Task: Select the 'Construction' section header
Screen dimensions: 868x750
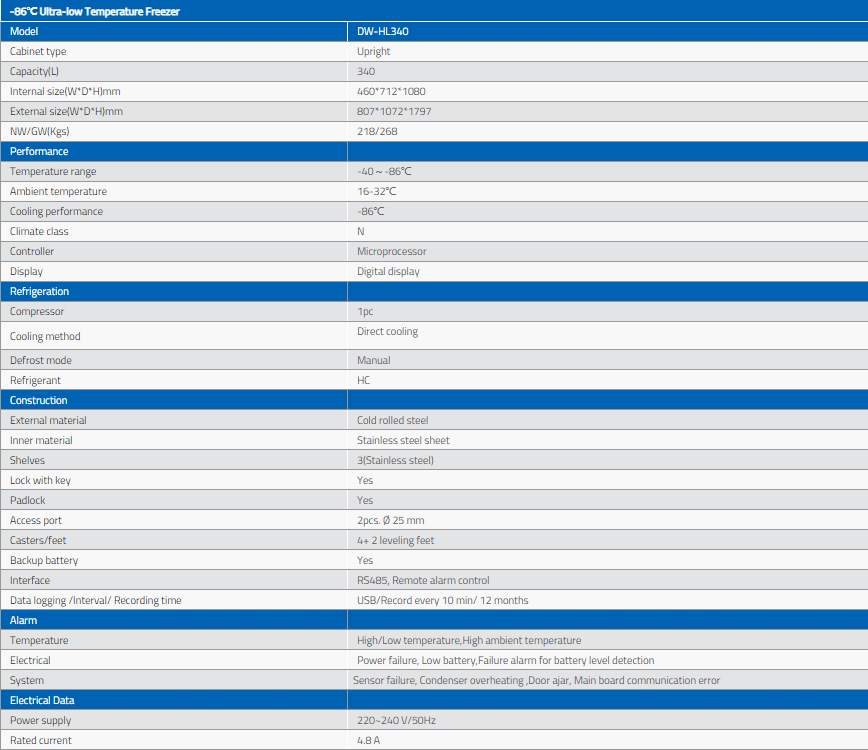Action: point(39,400)
